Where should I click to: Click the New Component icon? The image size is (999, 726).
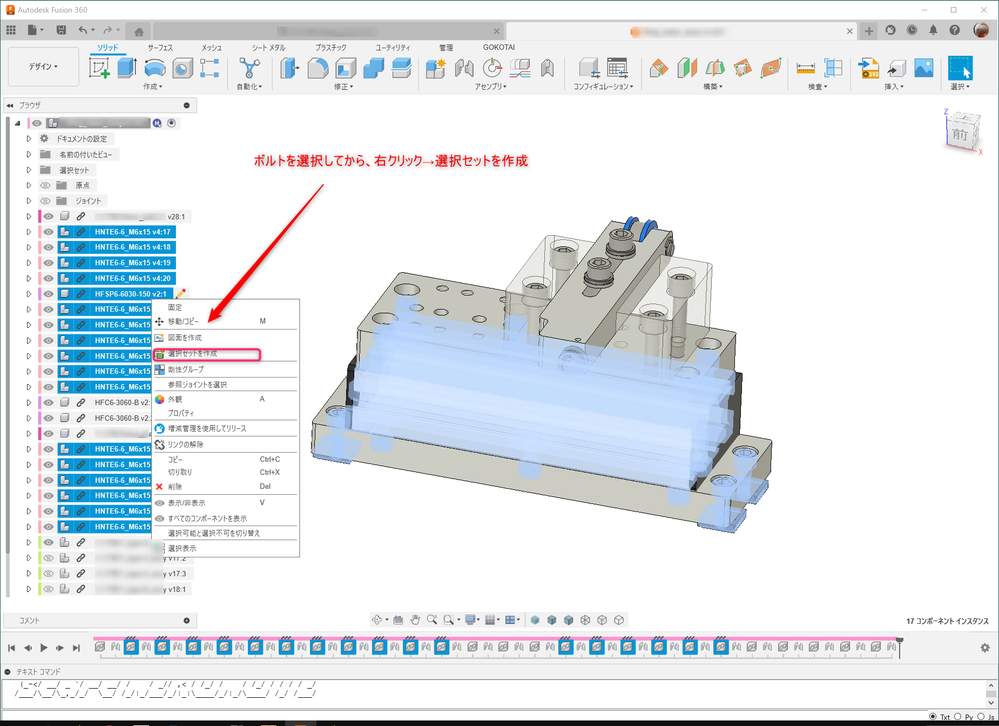[436, 68]
